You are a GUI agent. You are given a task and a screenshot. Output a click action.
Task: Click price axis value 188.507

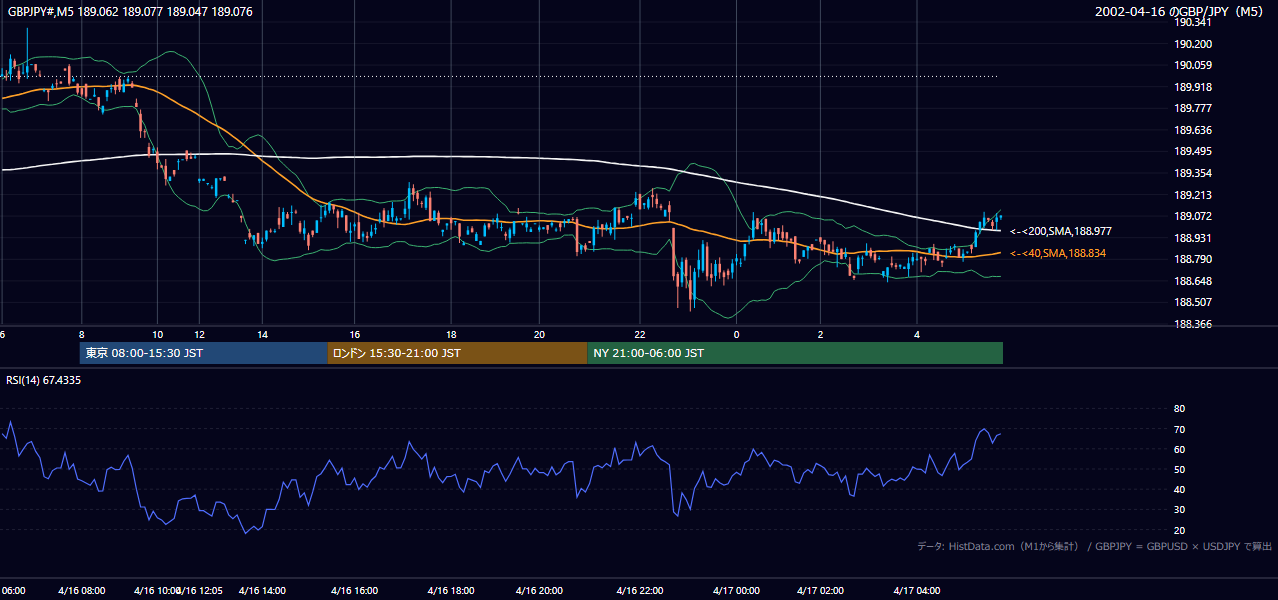click(x=1193, y=302)
